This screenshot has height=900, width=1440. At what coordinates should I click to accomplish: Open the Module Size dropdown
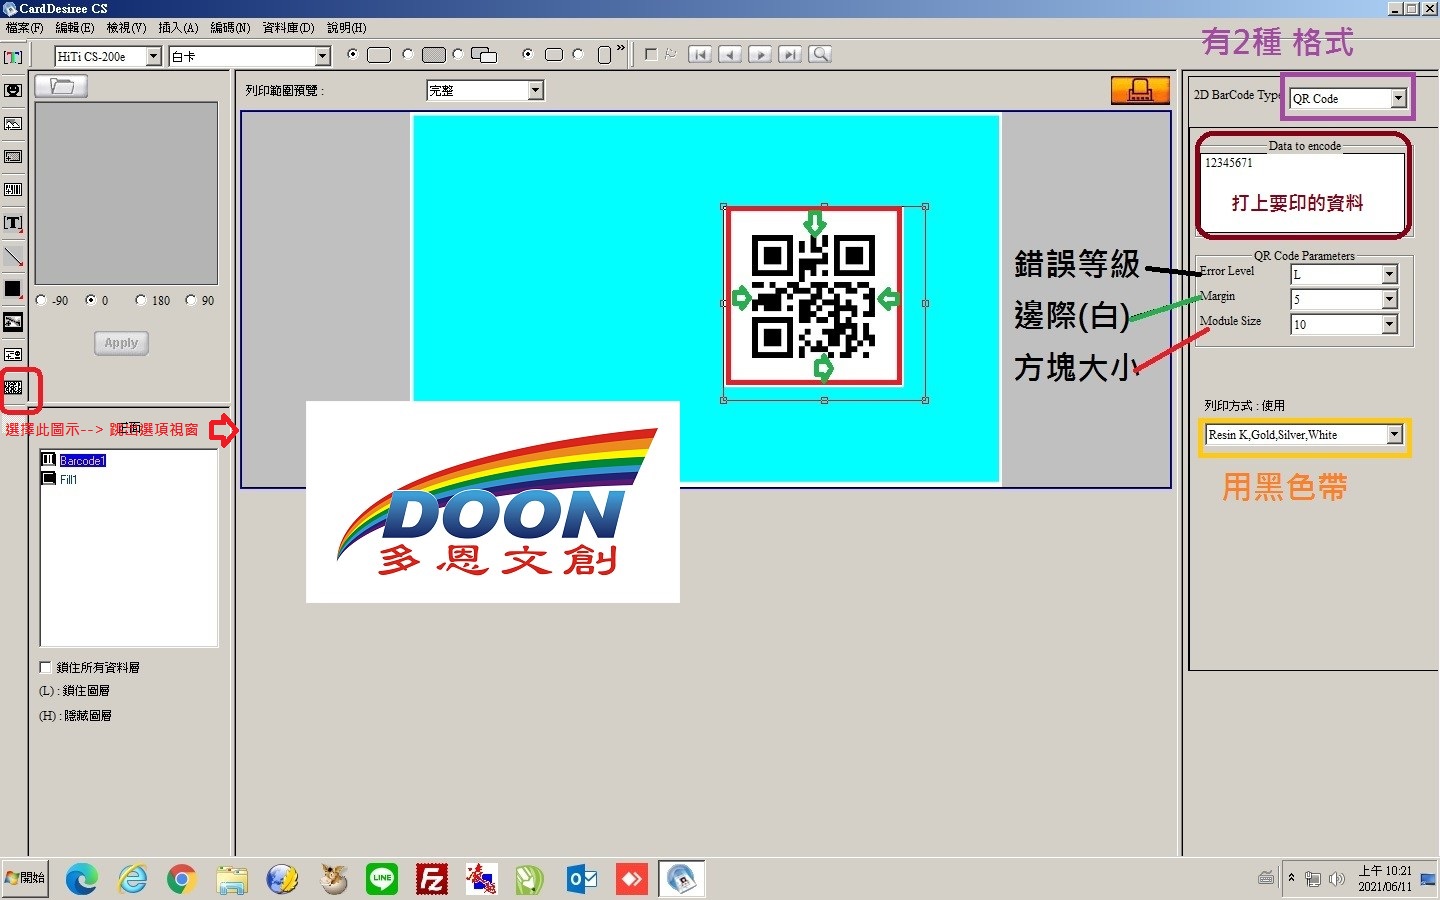[1389, 324]
